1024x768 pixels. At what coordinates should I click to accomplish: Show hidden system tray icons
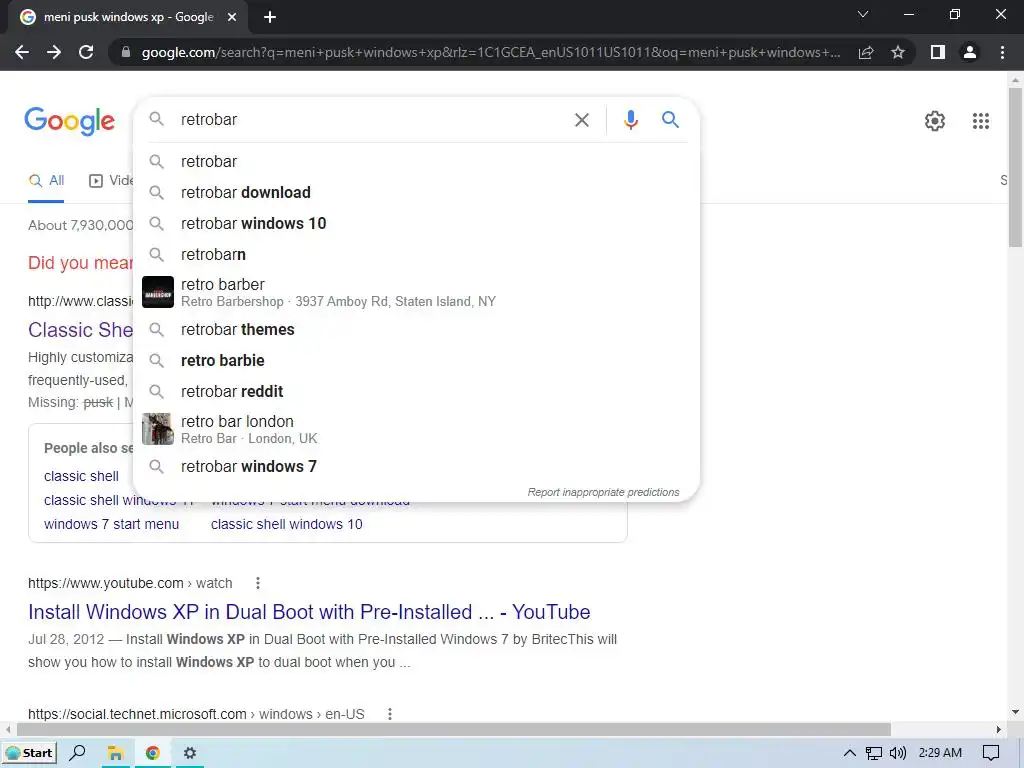(x=850, y=753)
